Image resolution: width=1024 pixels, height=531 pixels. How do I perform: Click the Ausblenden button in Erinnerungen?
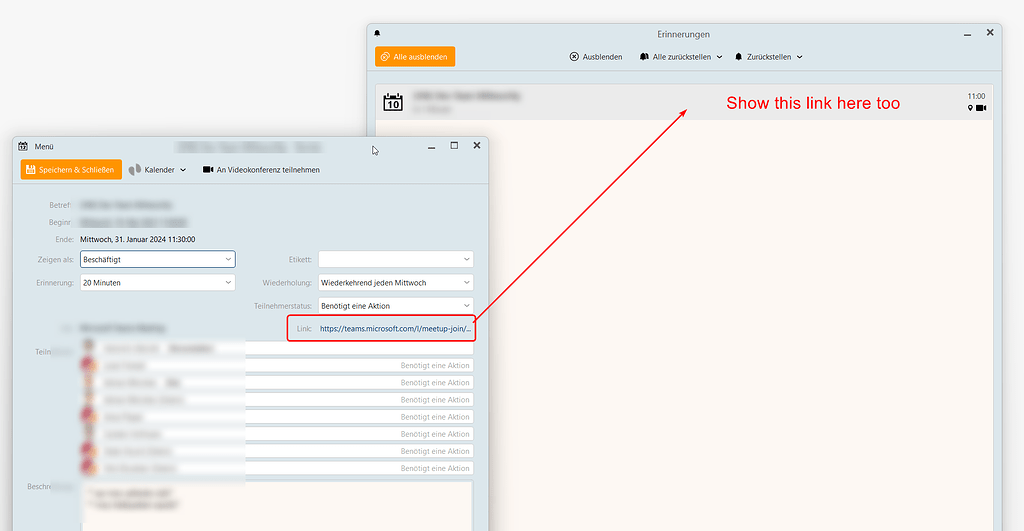tap(596, 57)
